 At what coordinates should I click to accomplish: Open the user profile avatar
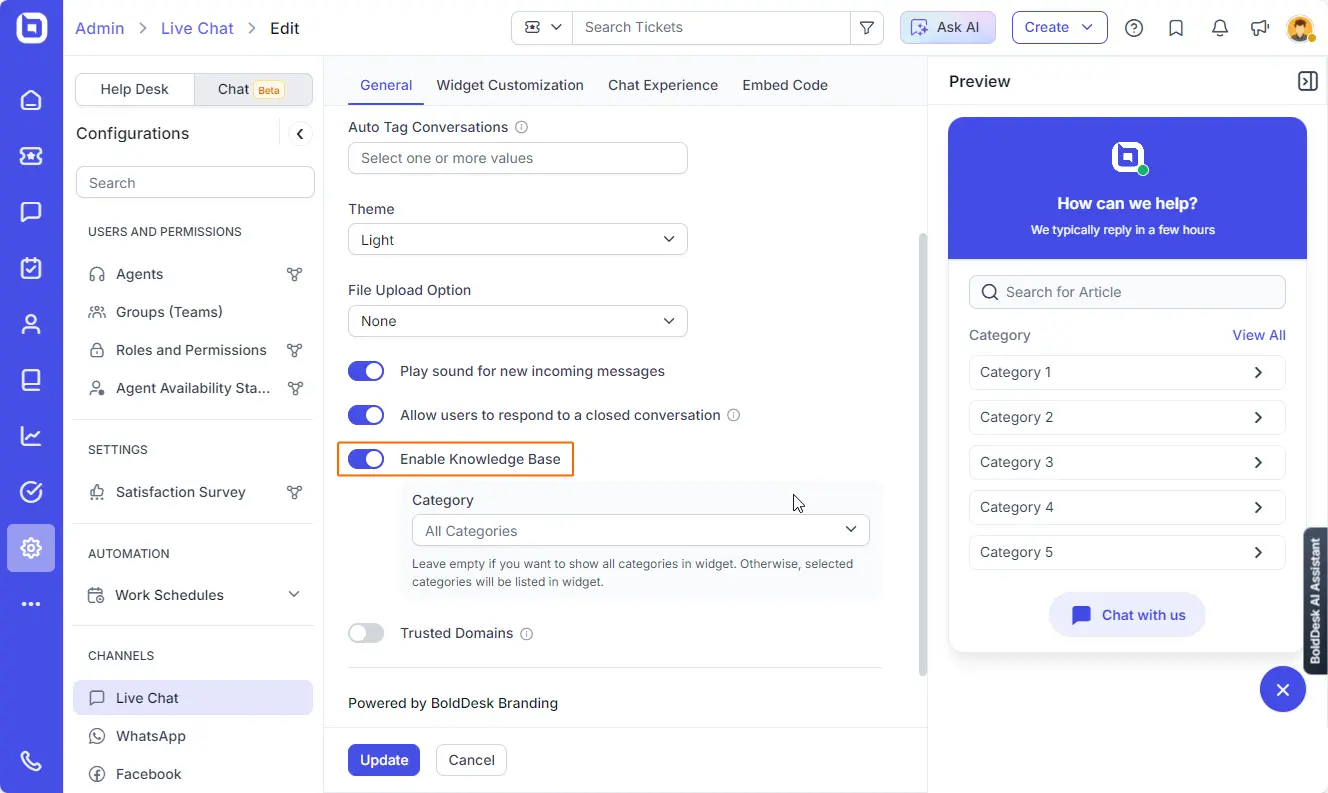click(1300, 28)
